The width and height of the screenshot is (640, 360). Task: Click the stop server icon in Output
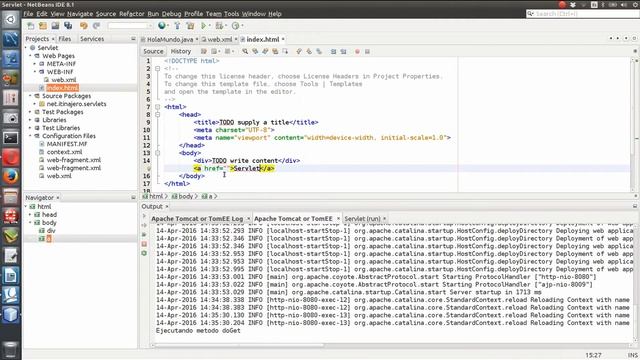point(144,244)
